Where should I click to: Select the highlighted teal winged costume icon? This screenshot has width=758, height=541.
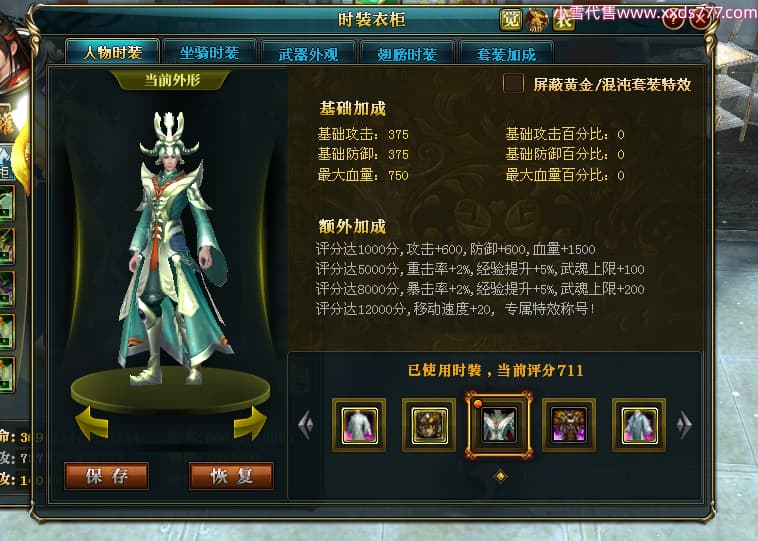(499, 425)
